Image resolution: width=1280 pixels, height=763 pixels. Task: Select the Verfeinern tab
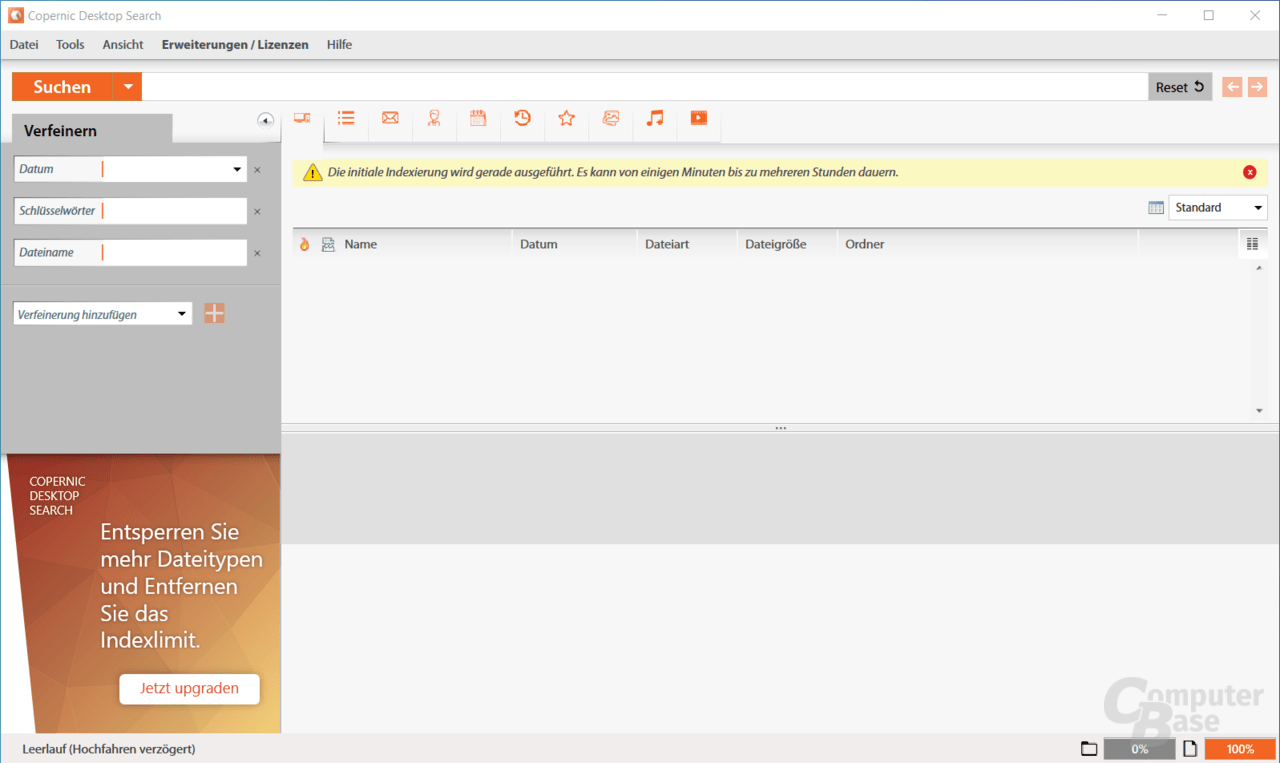pos(92,130)
